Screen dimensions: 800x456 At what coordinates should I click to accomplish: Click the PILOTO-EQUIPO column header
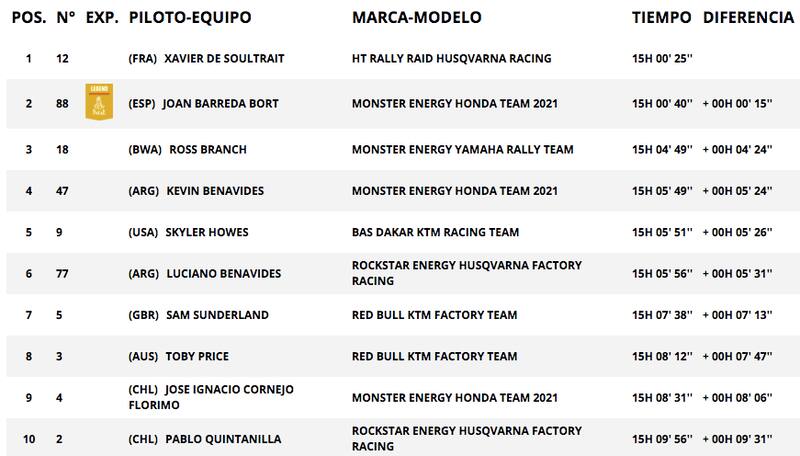[x=190, y=19]
